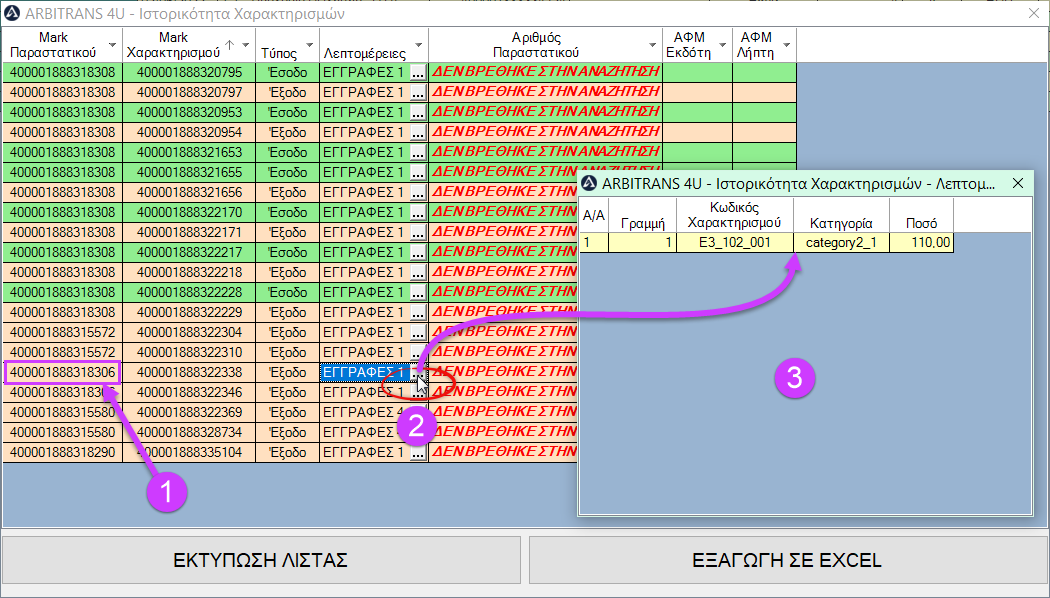Viewport: 1050px width, 598px height.
Task: Open details button for row 400001888320795
Action: pyautogui.click(x=418, y=72)
